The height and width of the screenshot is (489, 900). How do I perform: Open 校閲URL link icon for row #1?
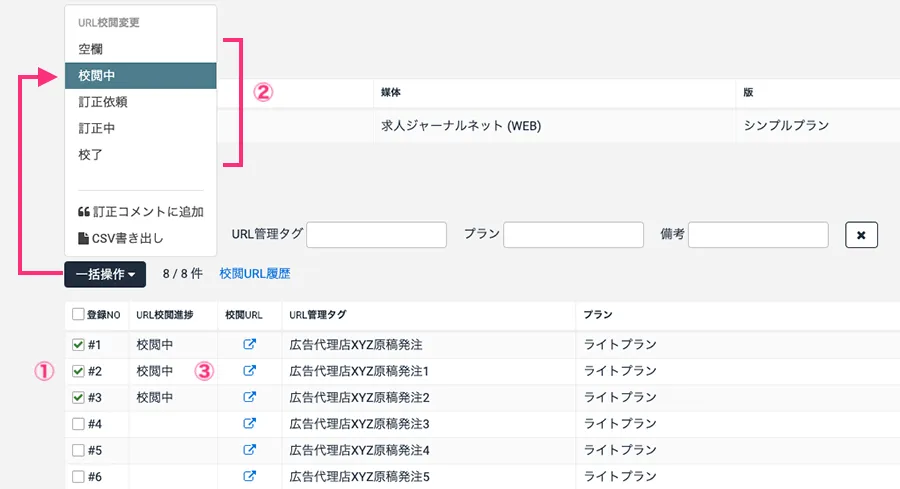click(x=249, y=344)
